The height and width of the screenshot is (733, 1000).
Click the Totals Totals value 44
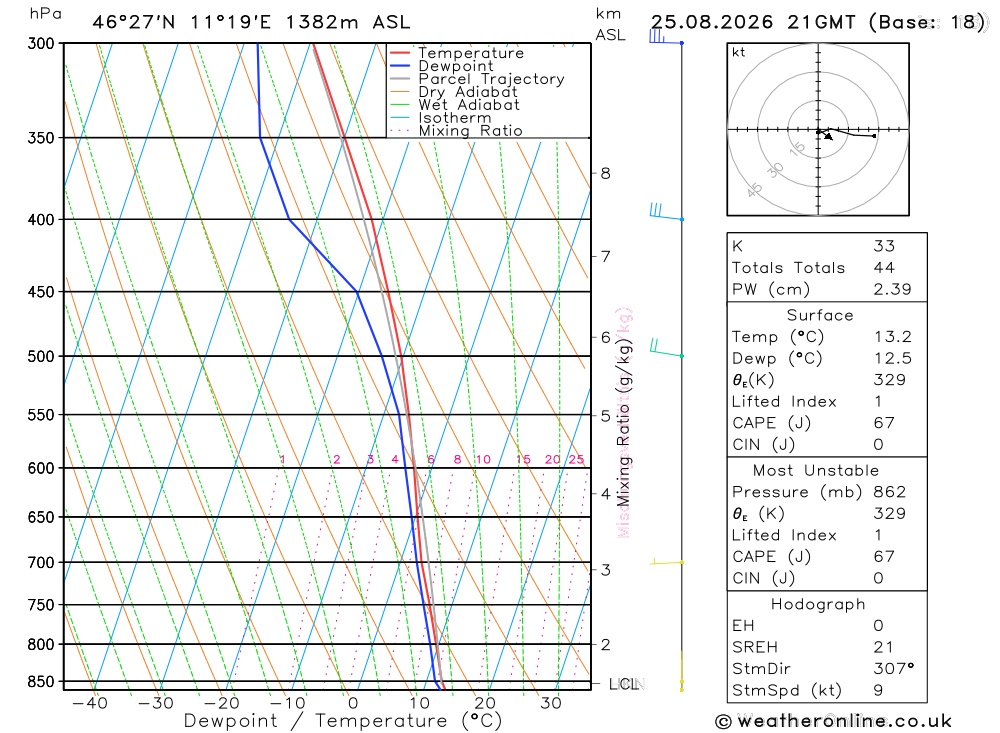(x=884, y=267)
